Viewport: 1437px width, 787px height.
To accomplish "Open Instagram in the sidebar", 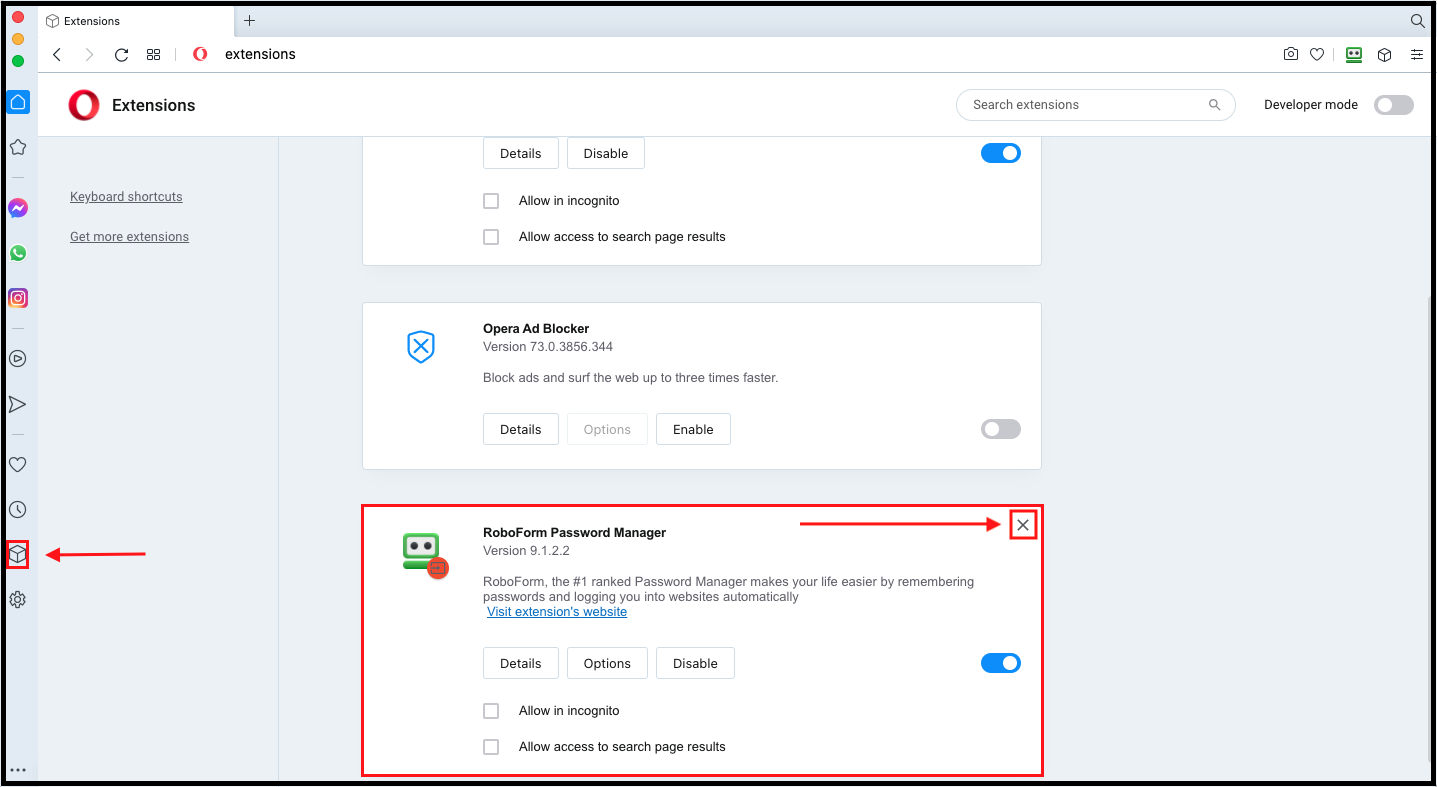I will [x=18, y=298].
